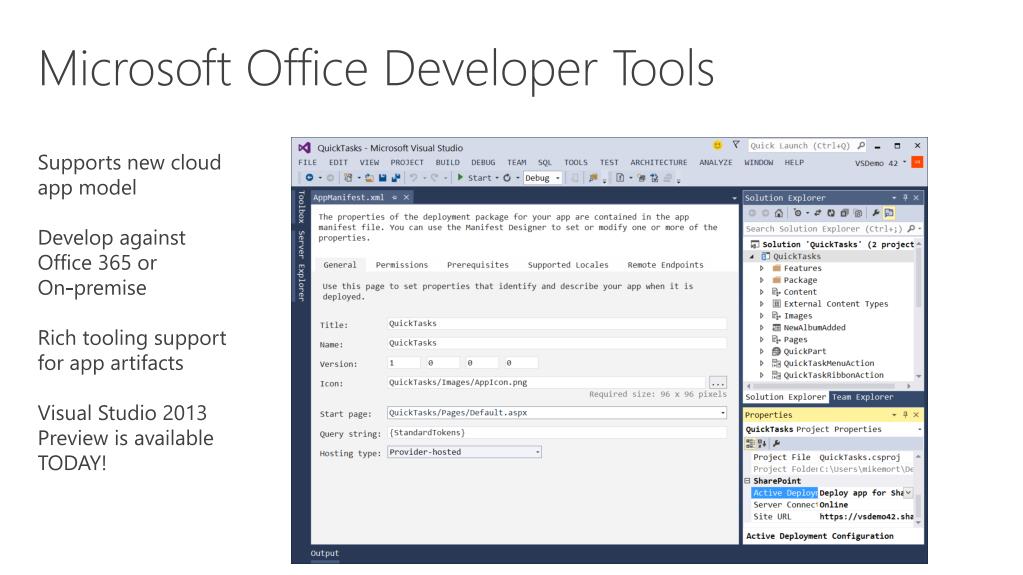The width and height of the screenshot is (1023, 575).
Task: Select the Project File property row
Action: [833, 457]
